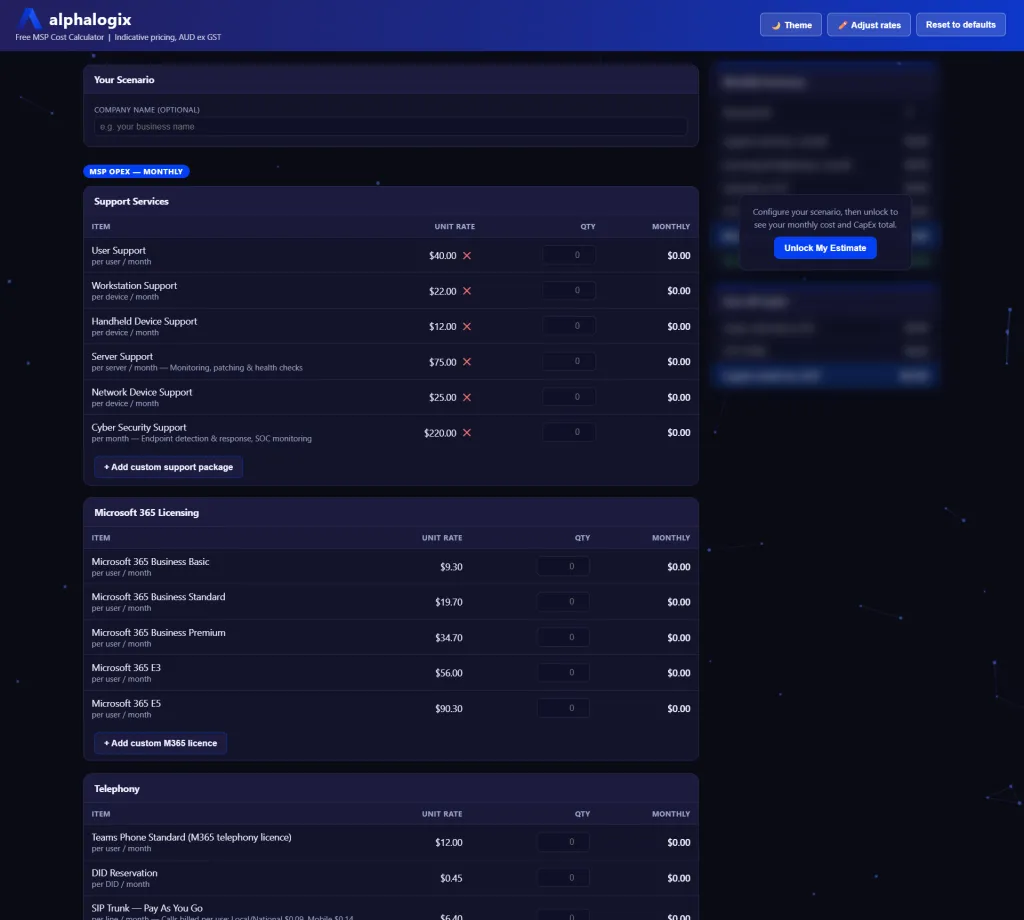This screenshot has height=920, width=1024.
Task: Select Teams Phone Standard quantity field
Action: 564,842
